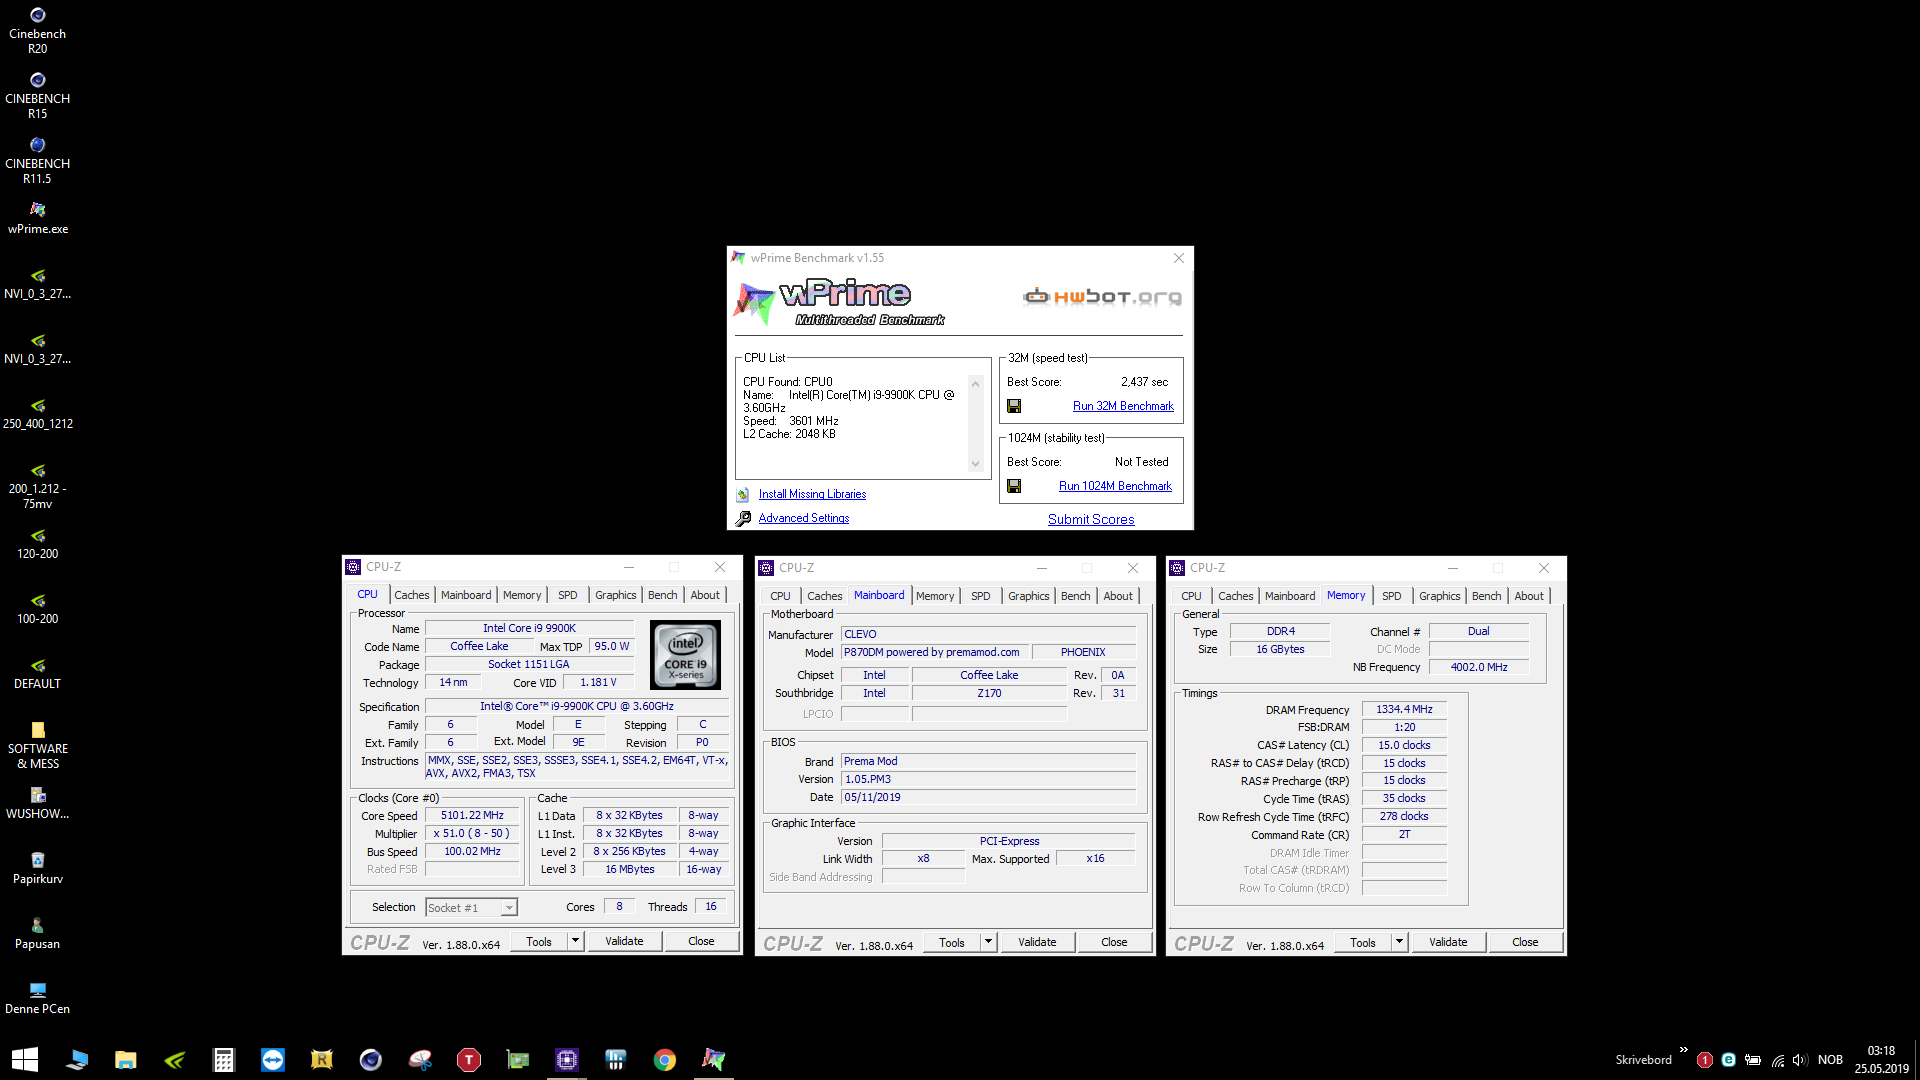Open the Windows Start menu
The width and height of the screenshot is (1920, 1080).
click(25, 1059)
